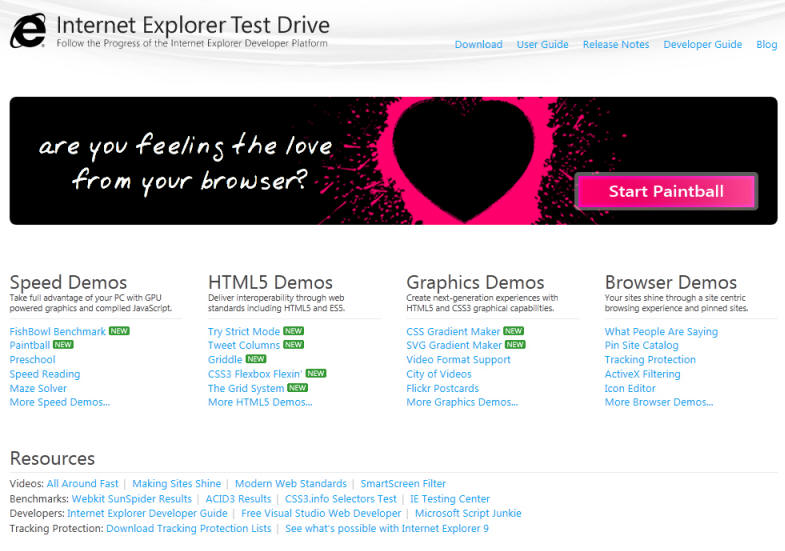Click the Internet Explorer Test Drive title
Image resolution: width=785 pixels, height=551 pixels.
pyautogui.click(x=193, y=25)
